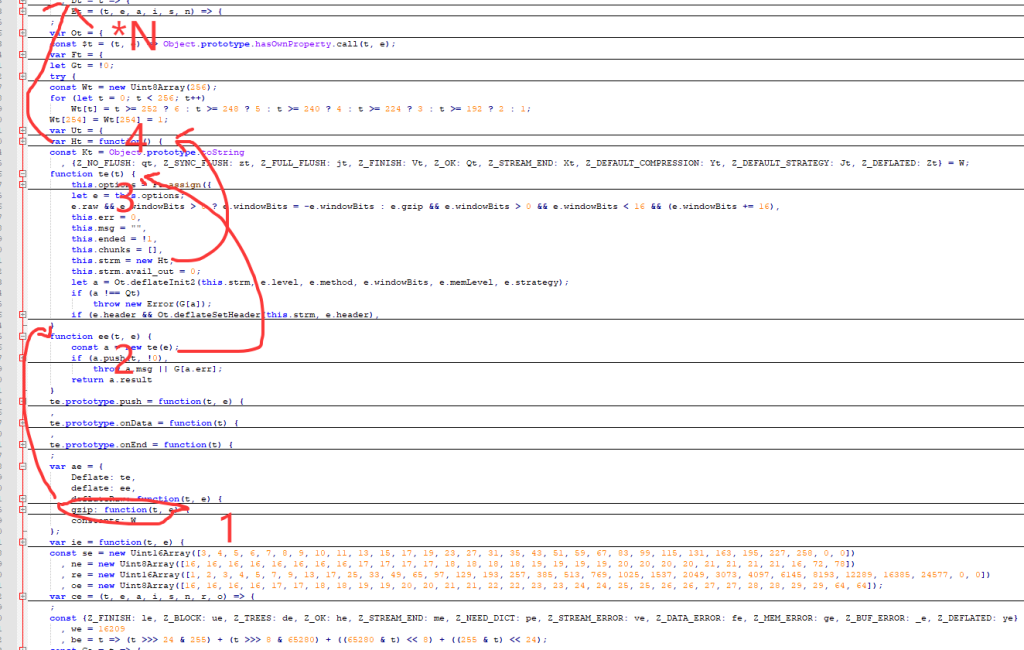Collapse the 'function te(t)' block
The image size is (1024, 650).
click(23, 174)
